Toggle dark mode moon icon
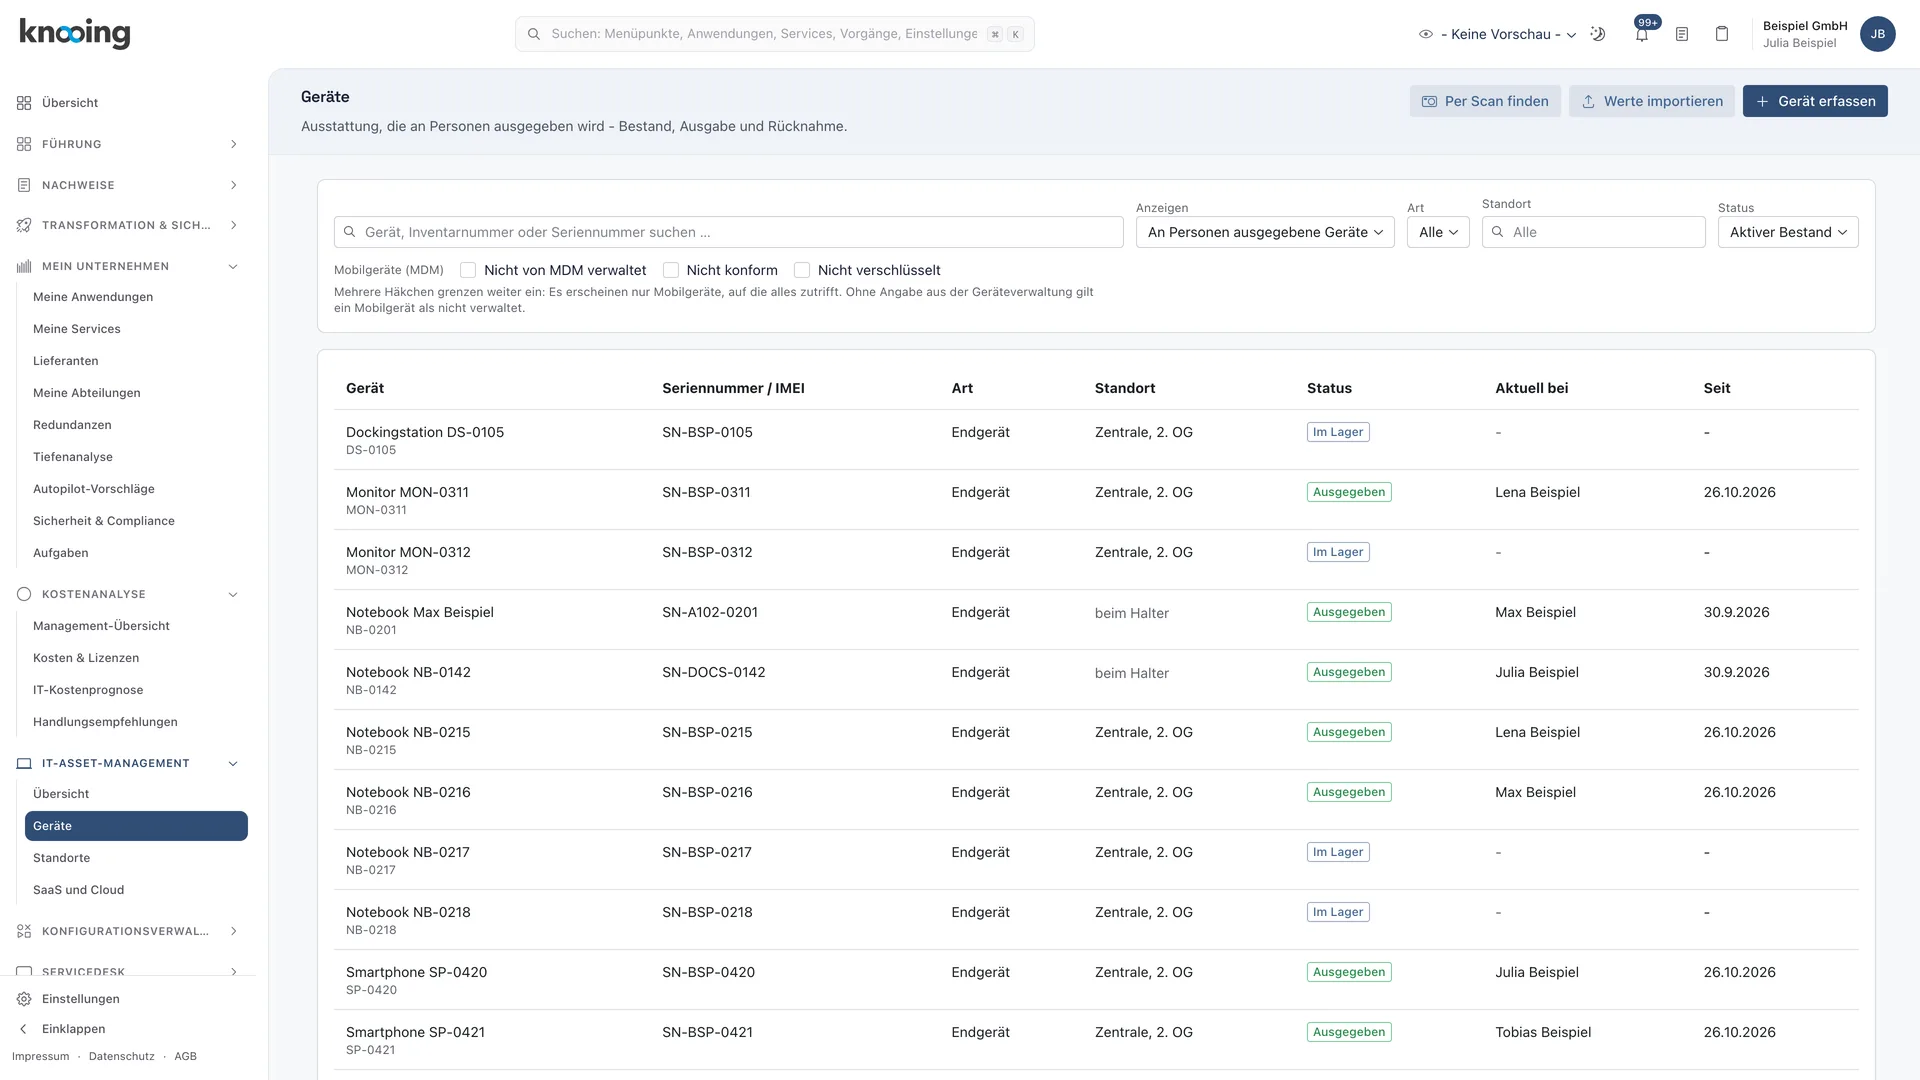1920x1080 pixels. (1598, 34)
